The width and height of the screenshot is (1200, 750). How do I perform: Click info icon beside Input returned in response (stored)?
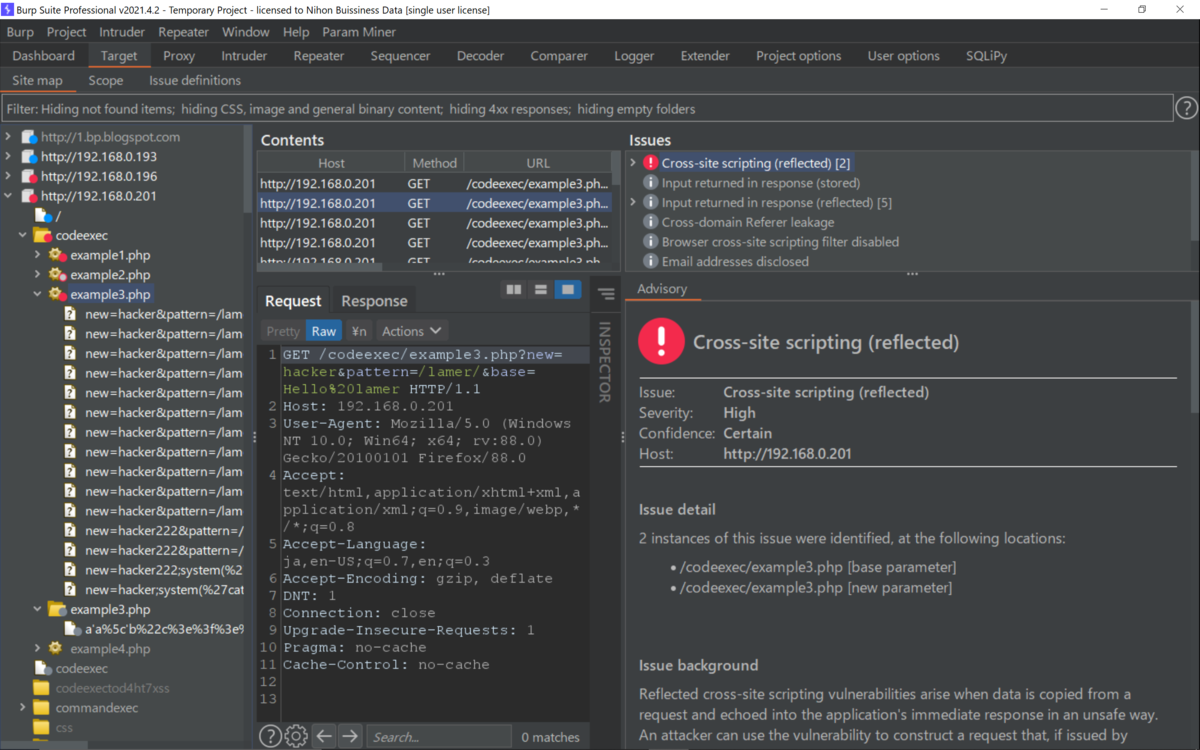[x=651, y=183]
